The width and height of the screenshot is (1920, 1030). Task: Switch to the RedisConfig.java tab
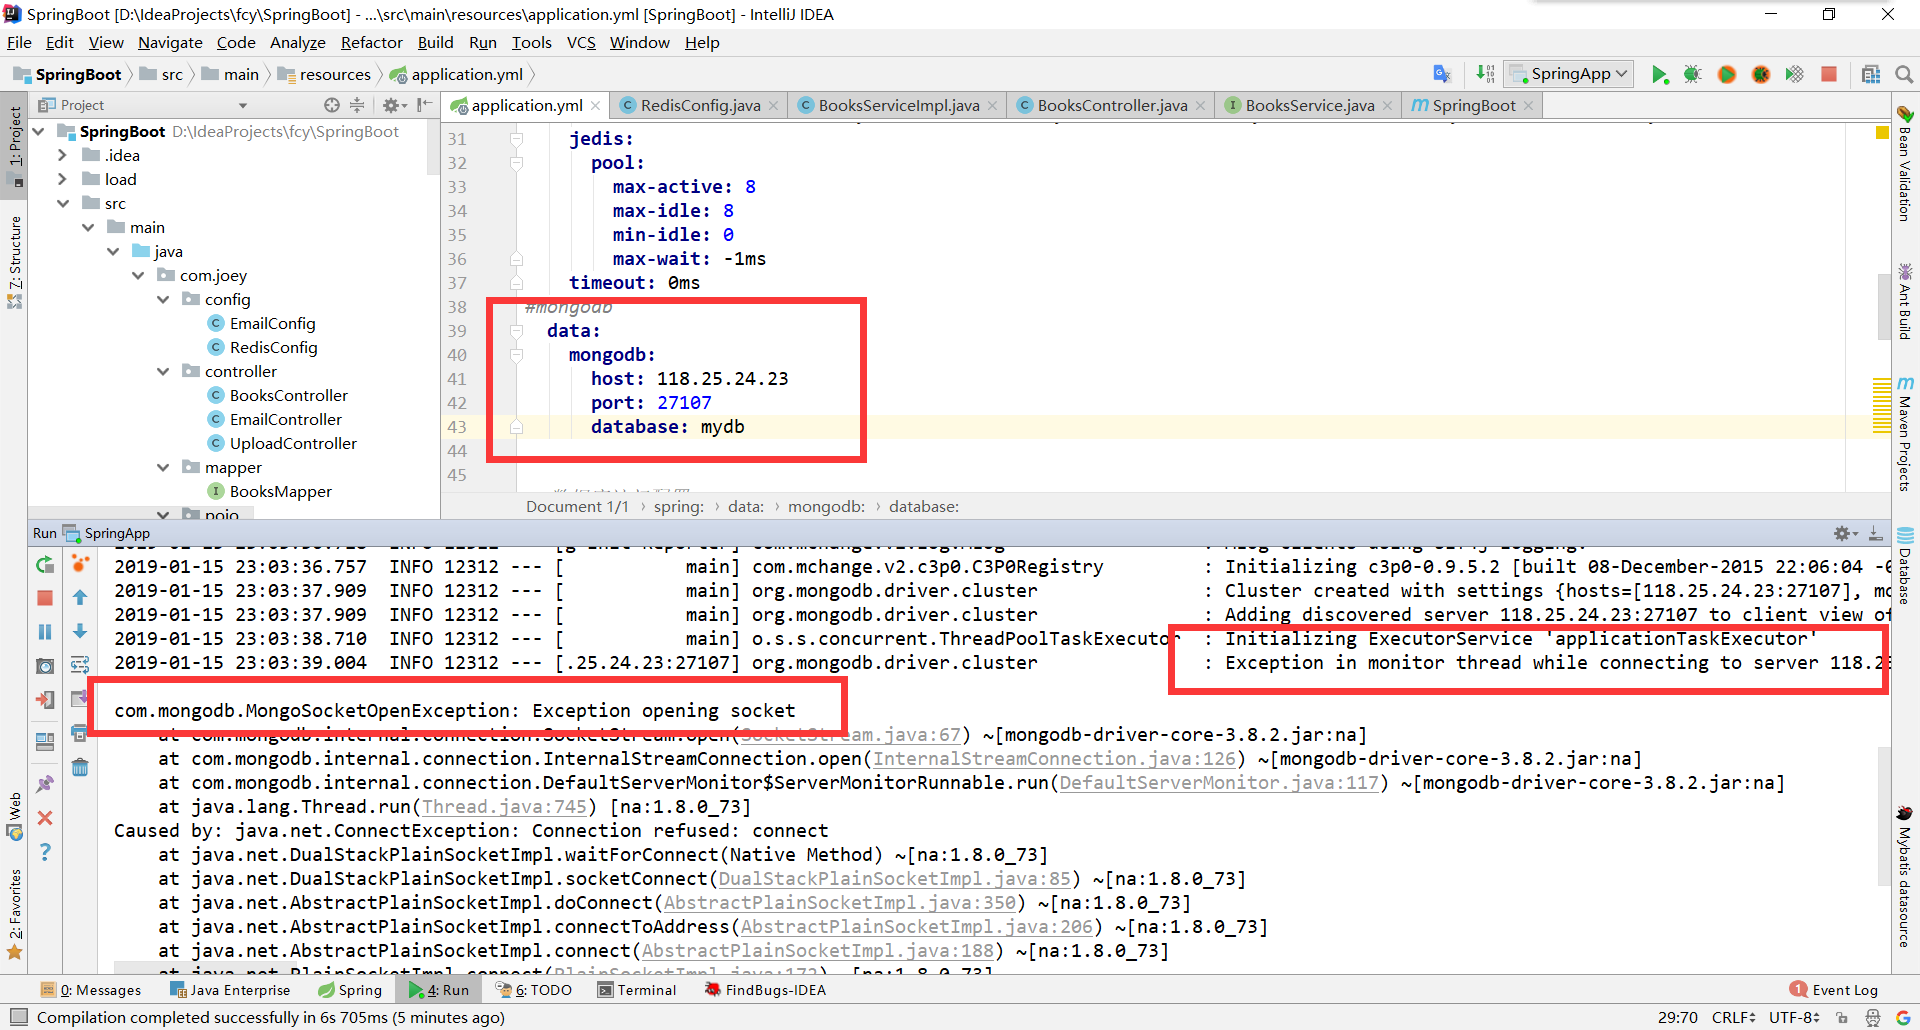point(699,105)
